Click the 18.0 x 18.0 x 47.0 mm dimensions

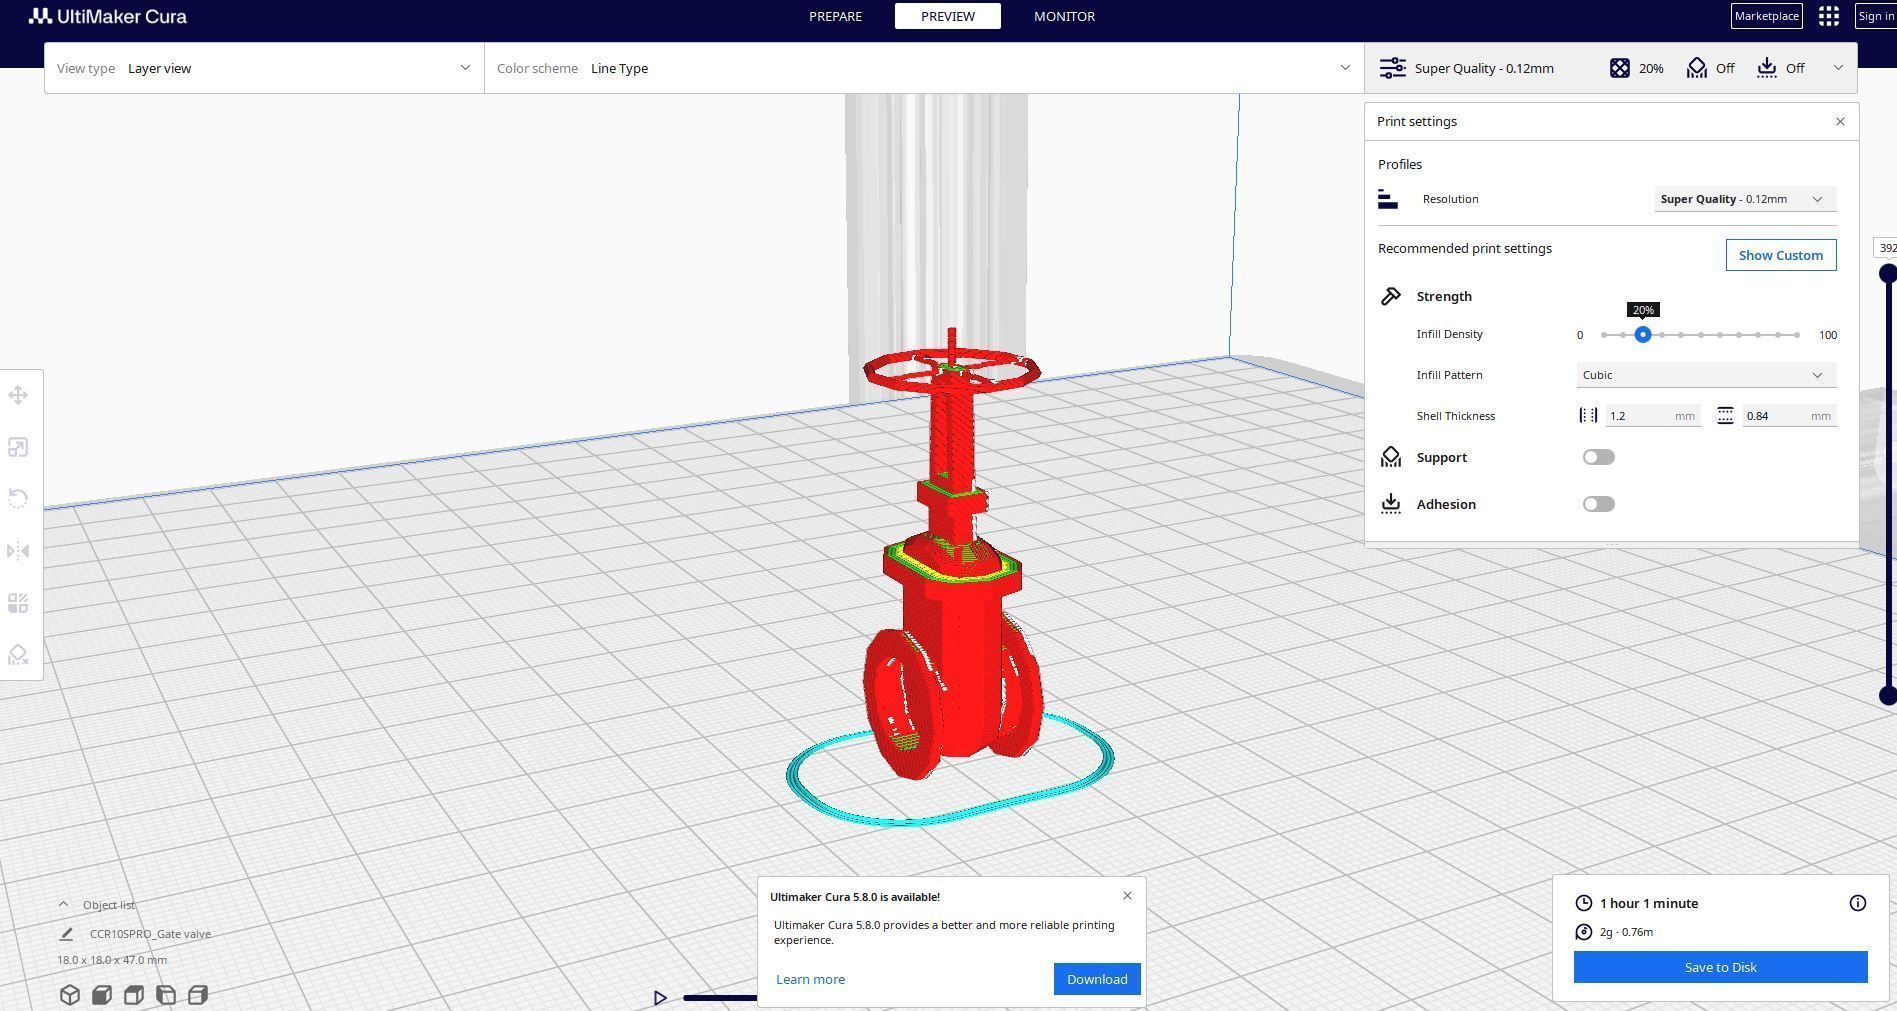click(x=112, y=960)
